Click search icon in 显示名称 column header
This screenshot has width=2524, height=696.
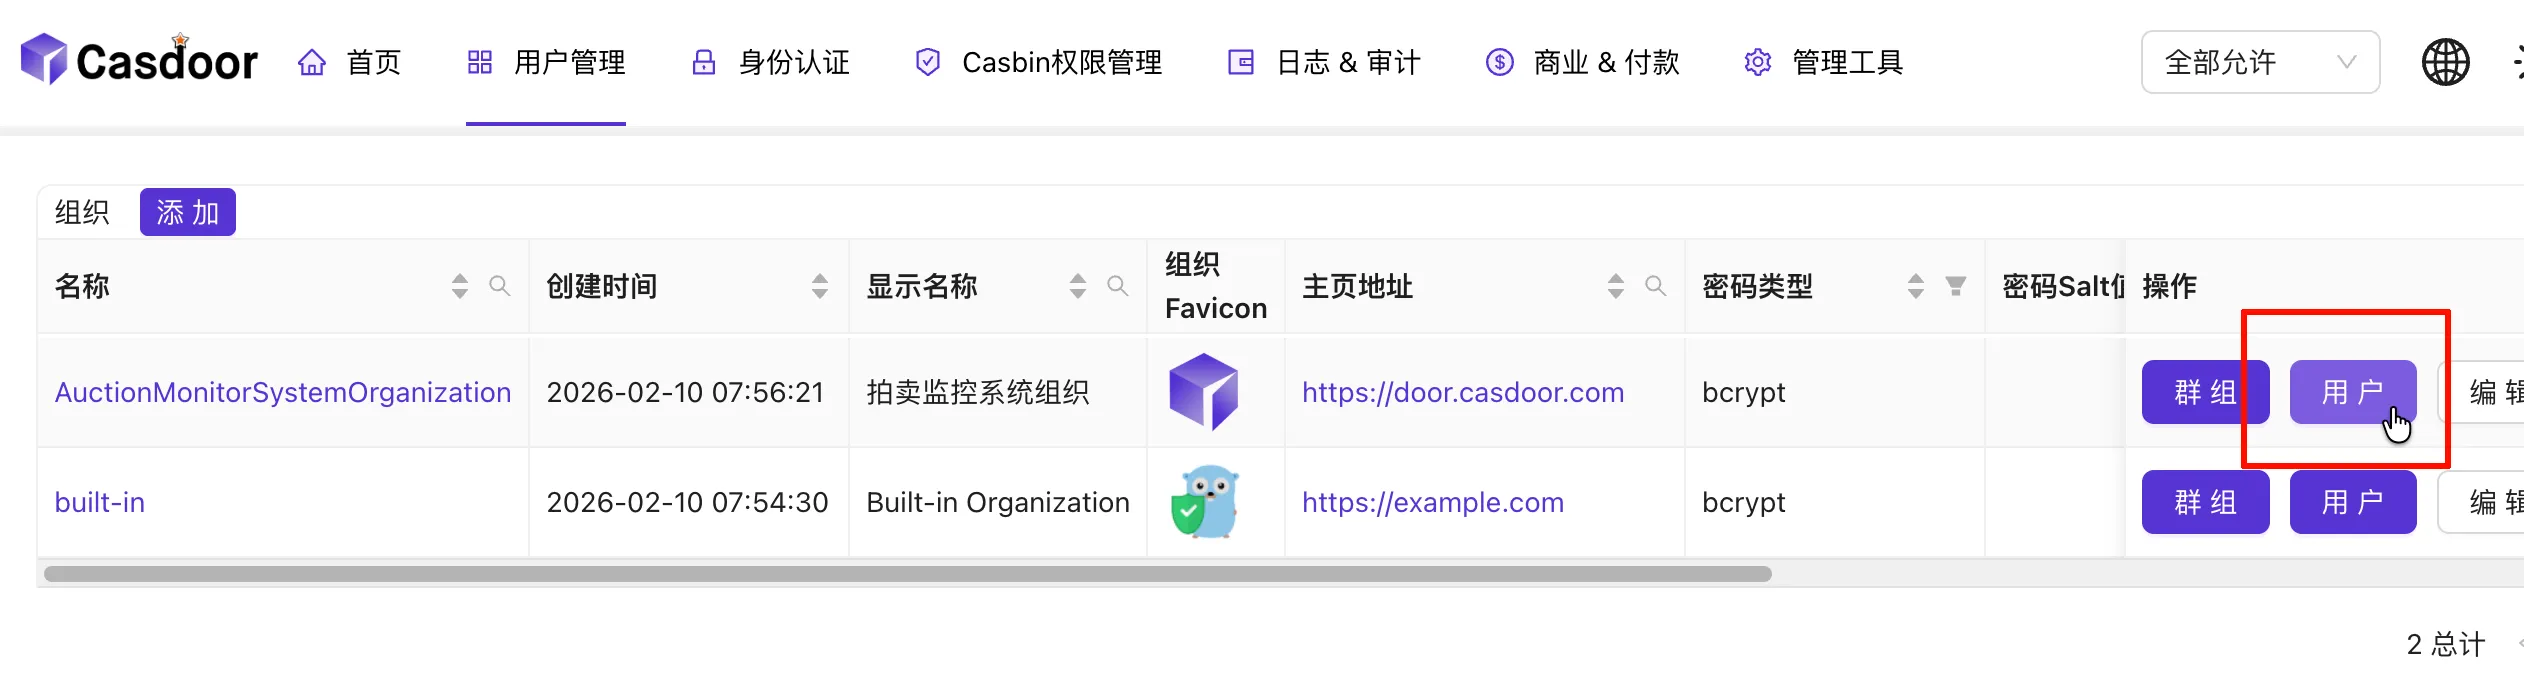pos(1117,287)
